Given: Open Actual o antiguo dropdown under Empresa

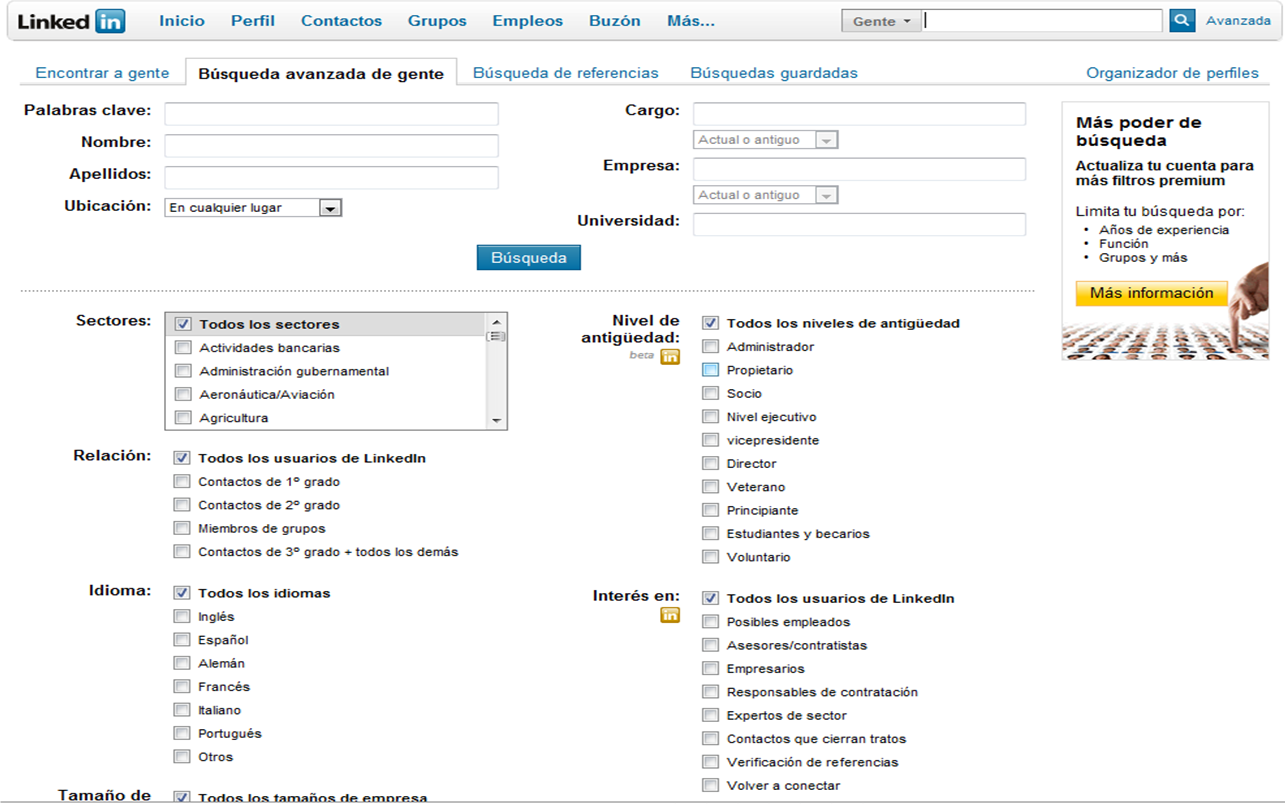Looking at the screenshot, I should [x=765, y=195].
